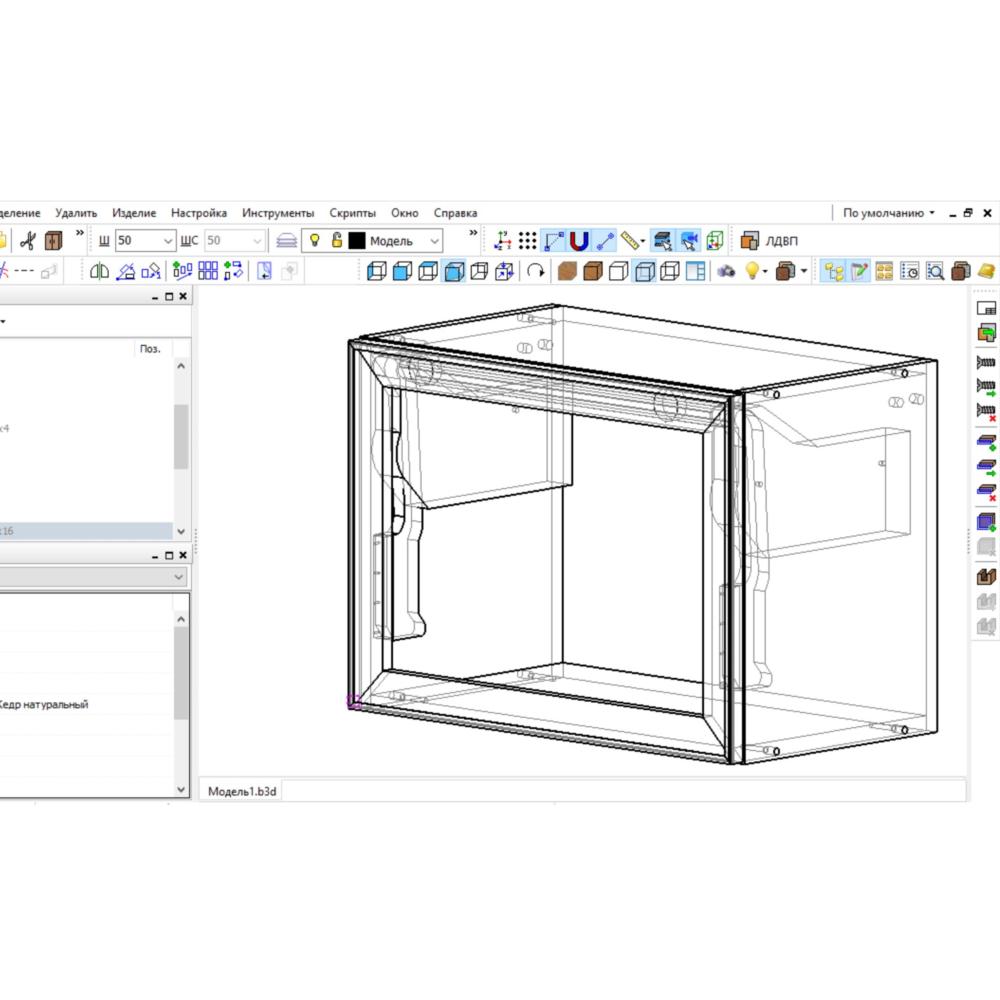Click the rotate view arrow icon
The image size is (1000, 1000).
pos(536,271)
